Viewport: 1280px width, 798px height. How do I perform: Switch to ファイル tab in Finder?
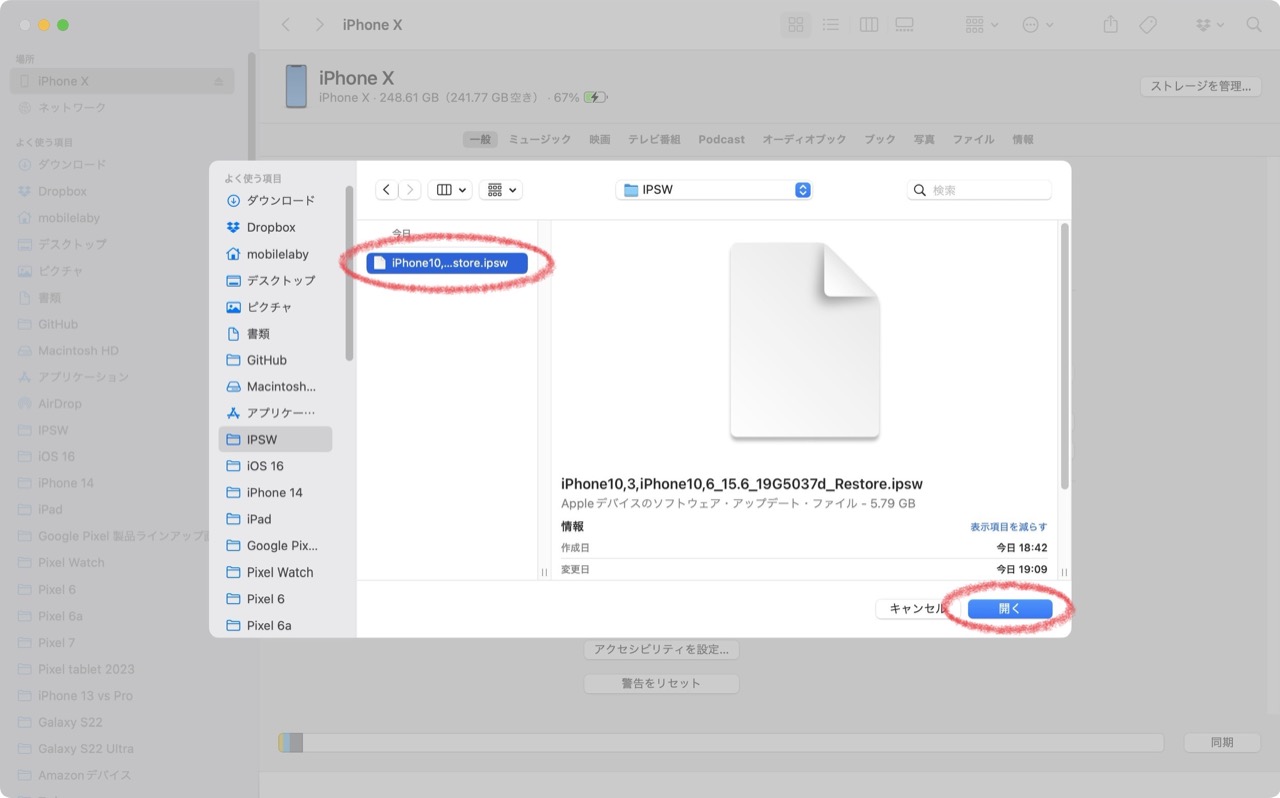pos(973,140)
